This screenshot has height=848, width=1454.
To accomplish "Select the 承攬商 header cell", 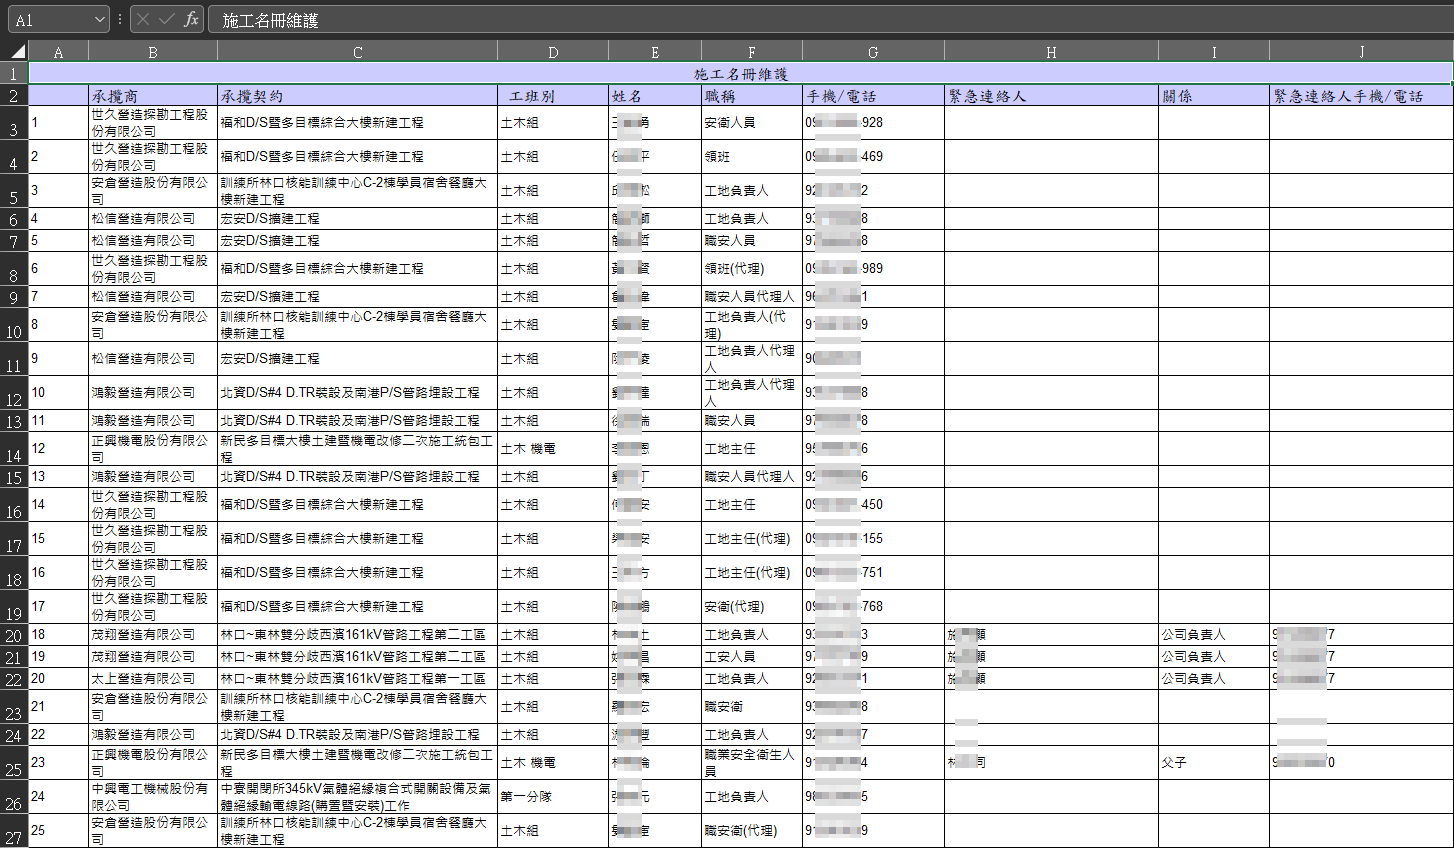I will point(153,96).
